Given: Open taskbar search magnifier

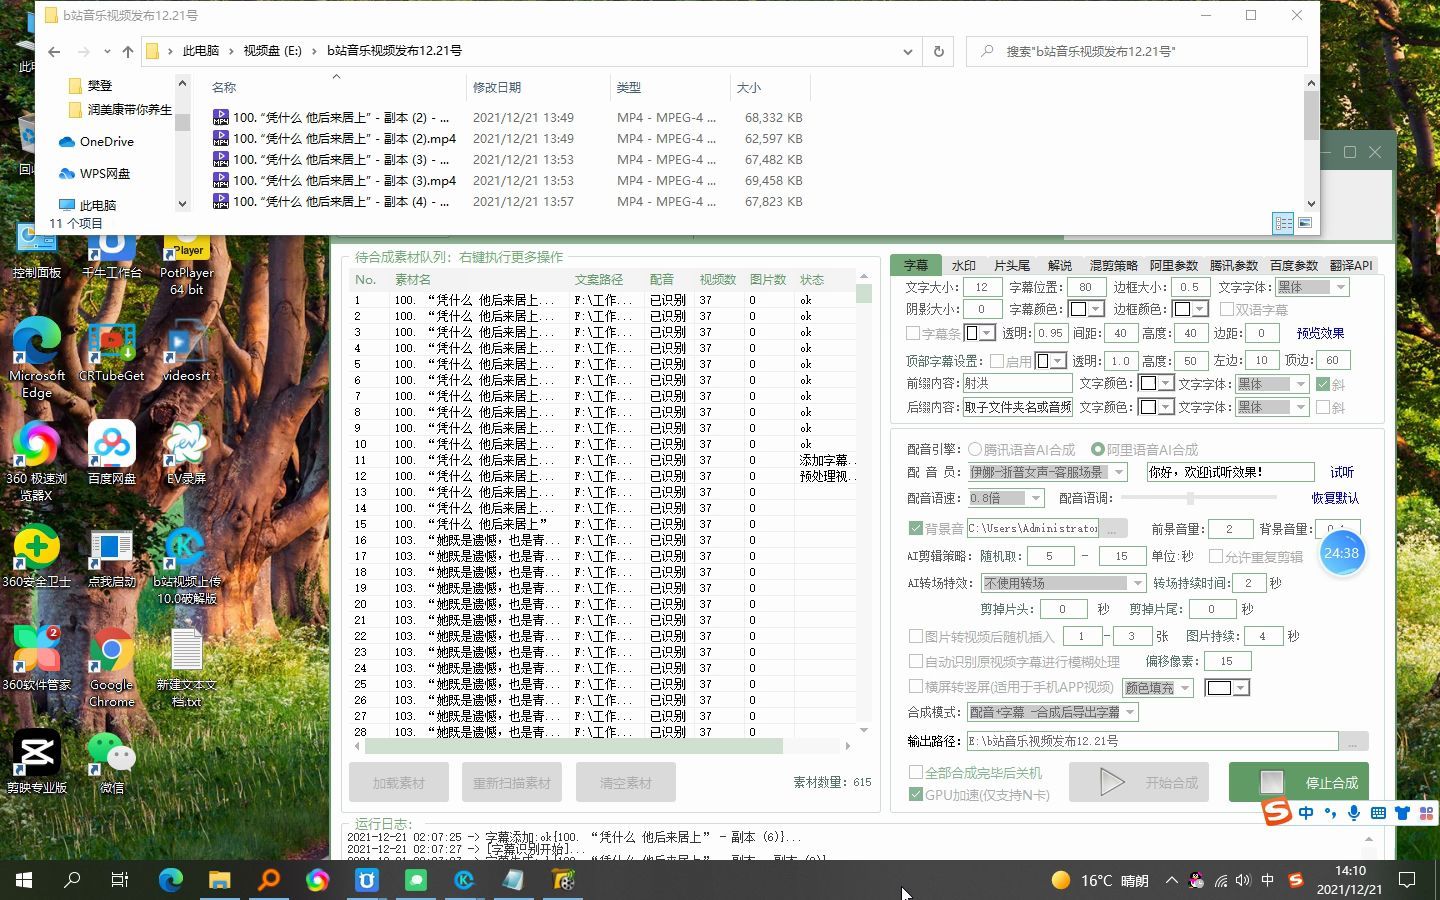Looking at the screenshot, I should coord(72,880).
